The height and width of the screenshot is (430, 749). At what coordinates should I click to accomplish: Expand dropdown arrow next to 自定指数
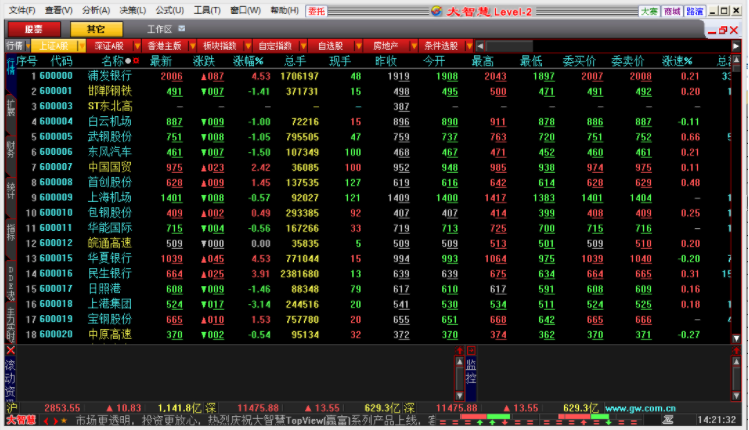tap(303, 46)
